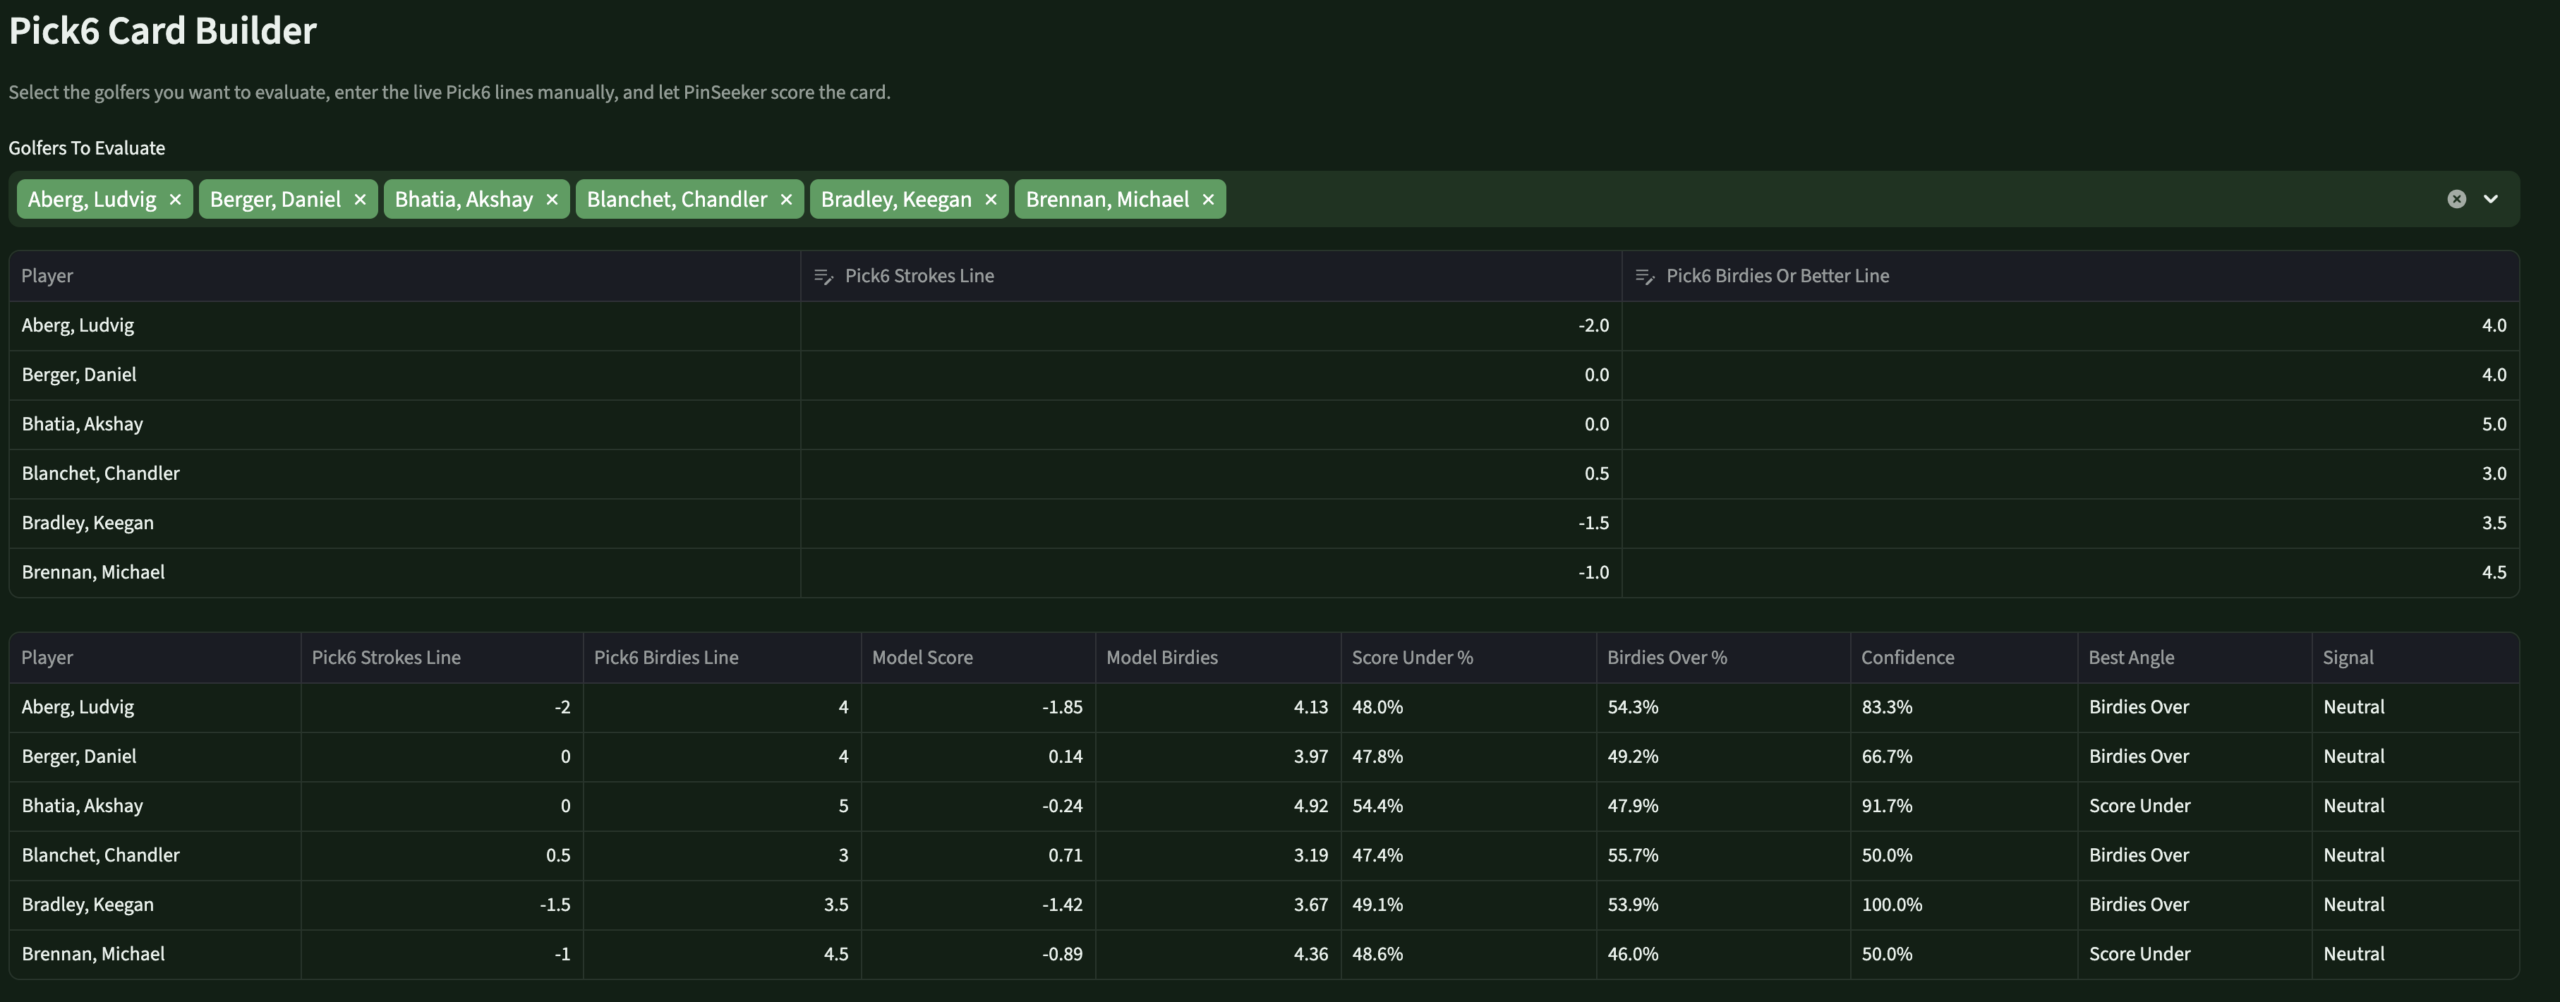Click the Best Angle column header
The image size is (2560, 1002).
[2131, 657]
